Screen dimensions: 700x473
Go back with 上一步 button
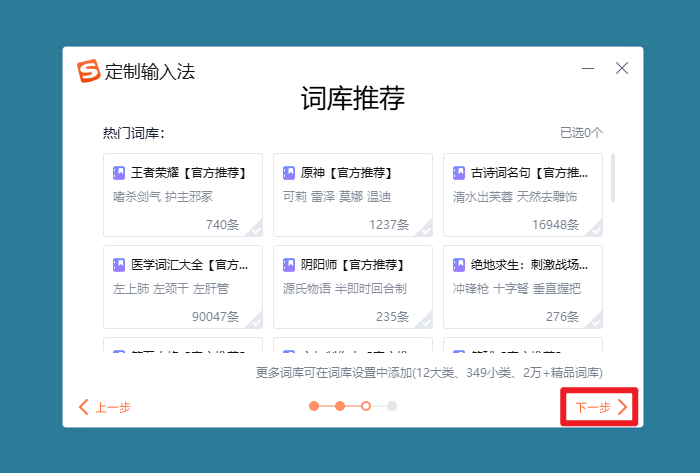(105, 407)
